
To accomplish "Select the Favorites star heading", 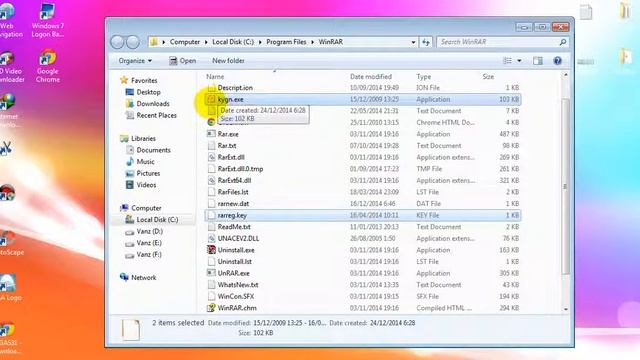I will tap(139, 80).
